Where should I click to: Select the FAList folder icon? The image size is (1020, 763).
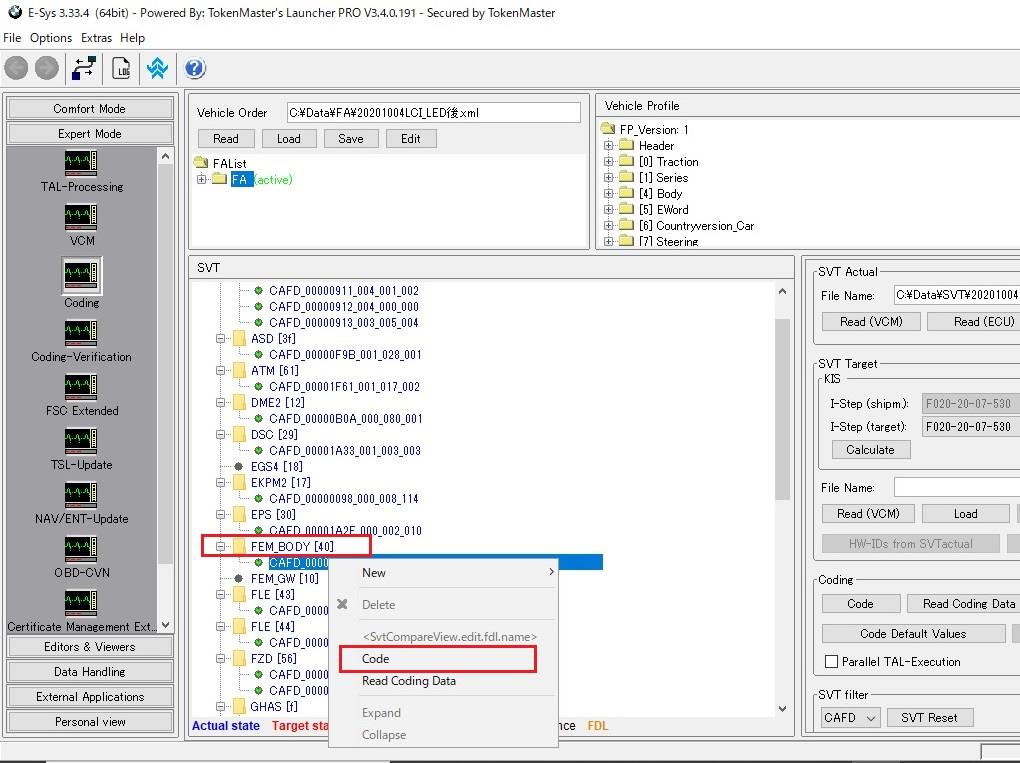pos(201,163)
